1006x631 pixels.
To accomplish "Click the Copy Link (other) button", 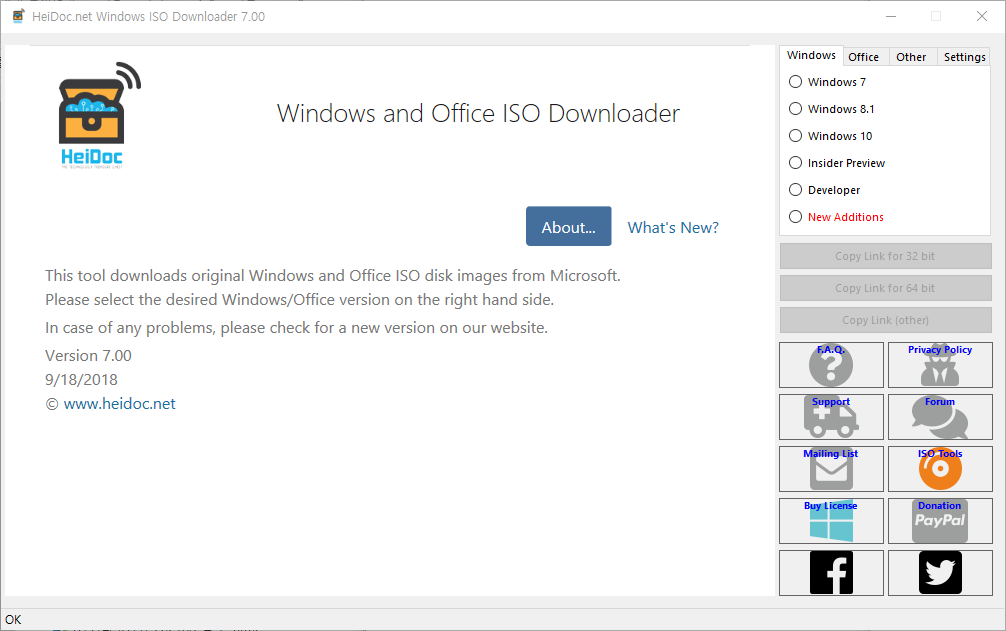I will (885, 320).
